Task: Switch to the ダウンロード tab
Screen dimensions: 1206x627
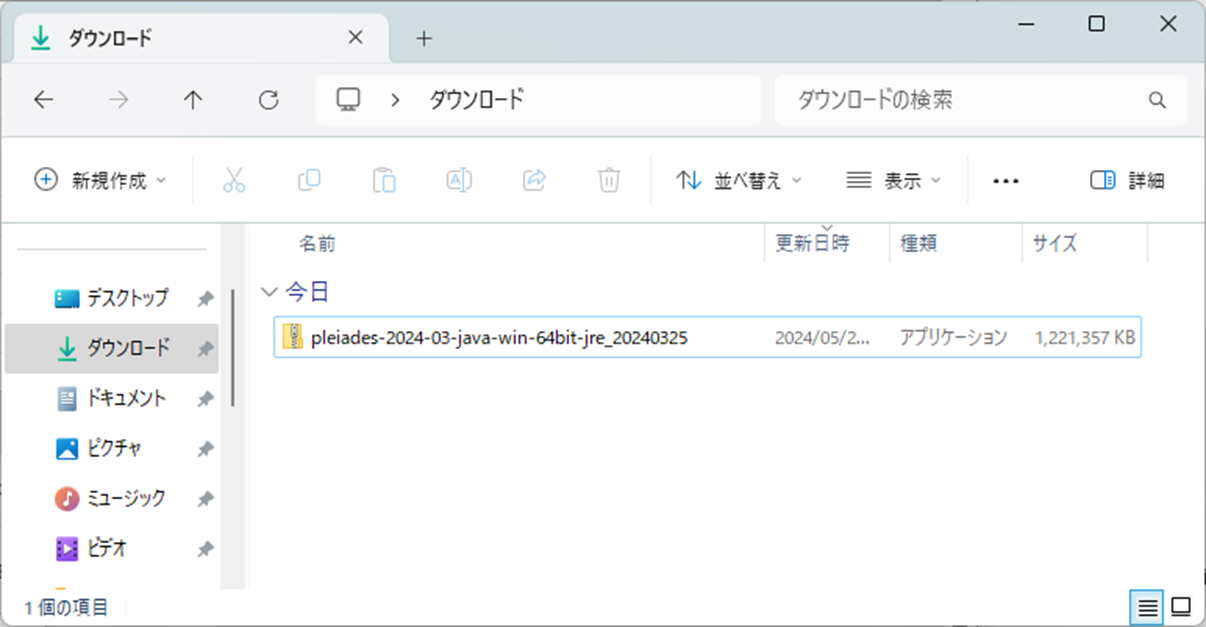Action: pos(107,36)
